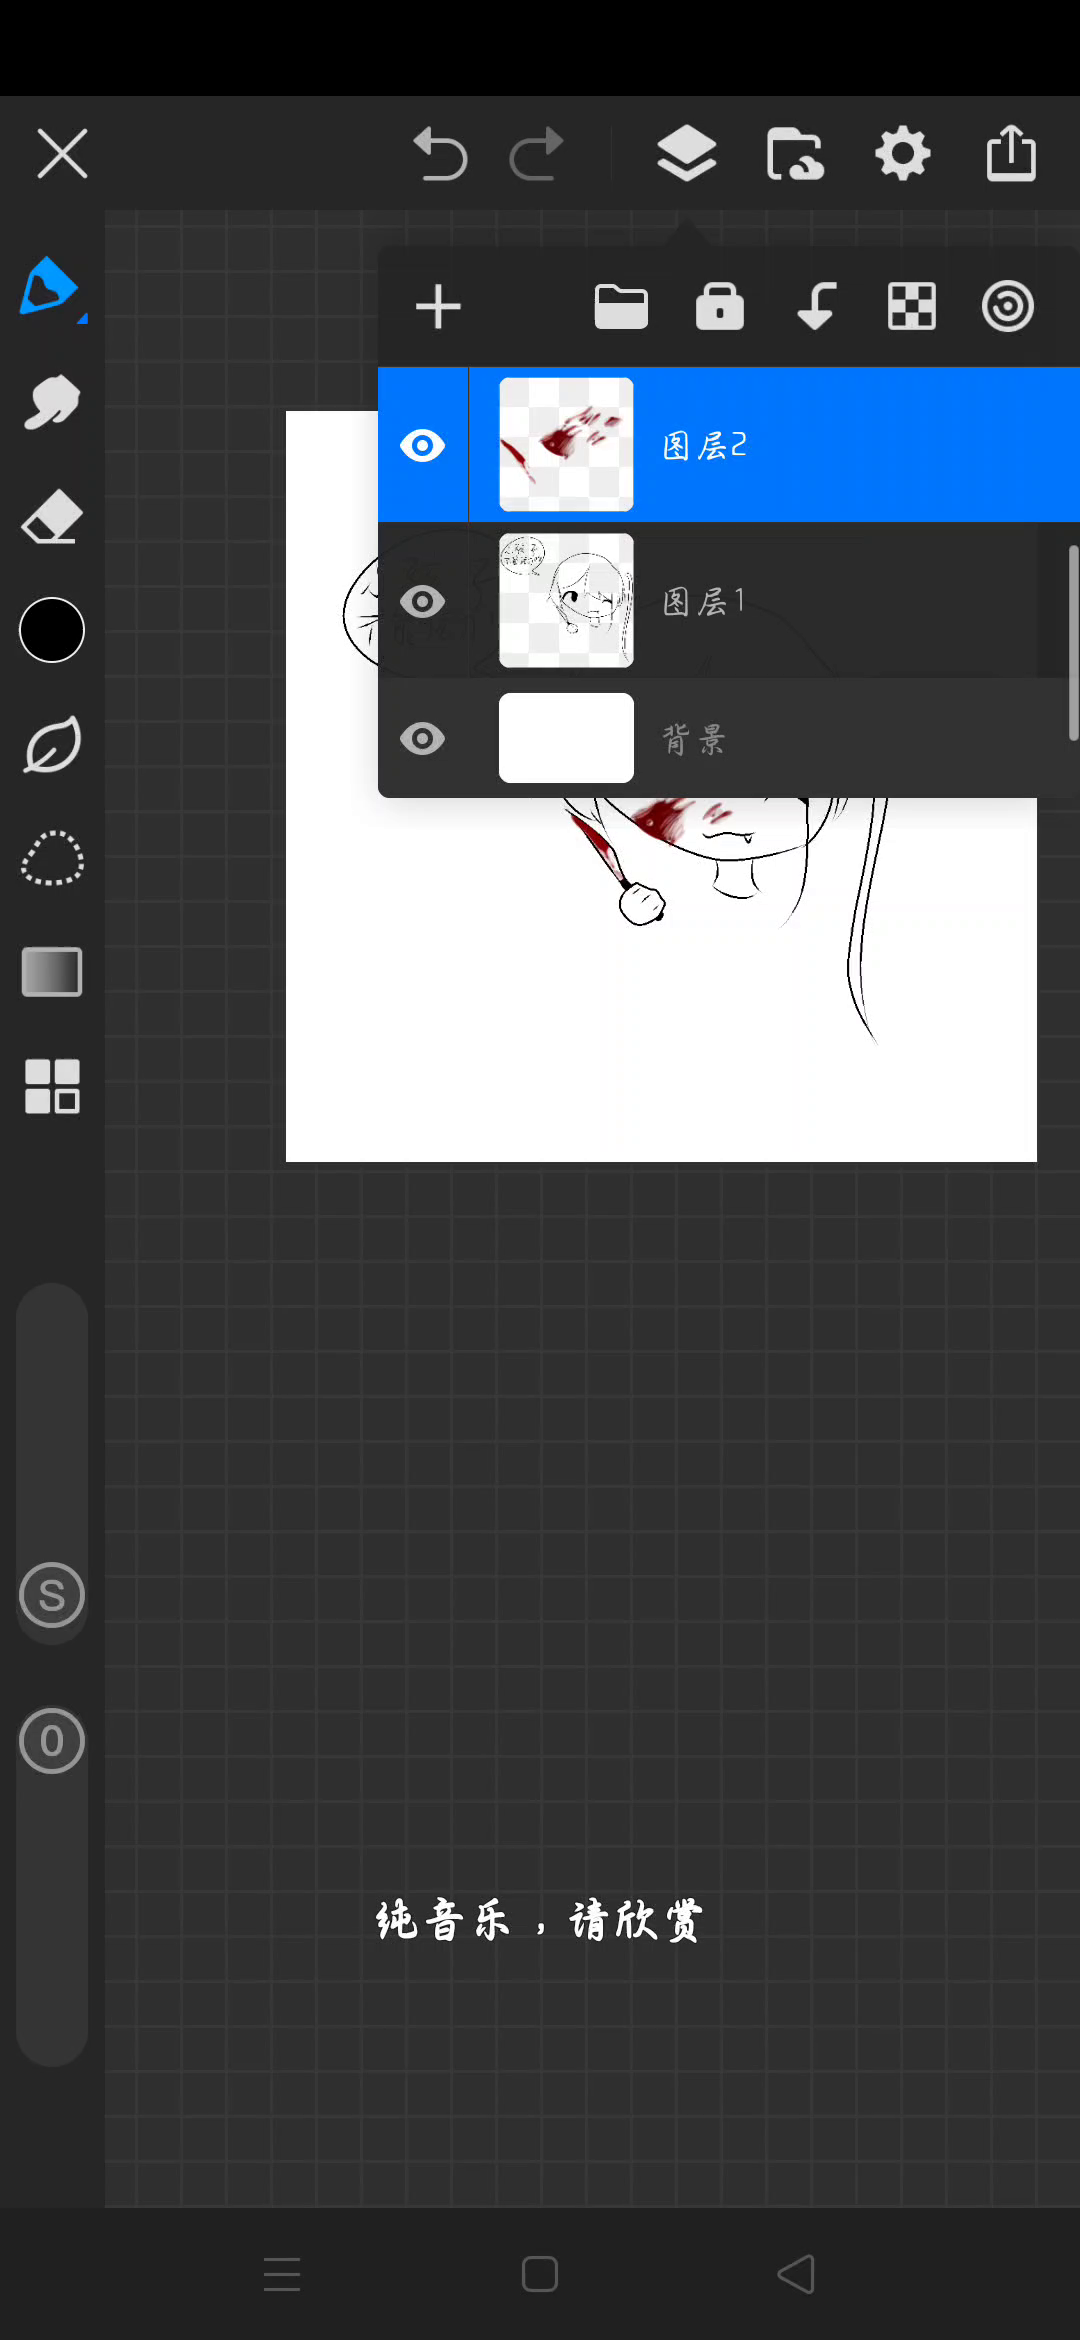Hide the 背景 background layer
The height and width of the screenshot is (2340, 1080).
[x=422, y=739]
